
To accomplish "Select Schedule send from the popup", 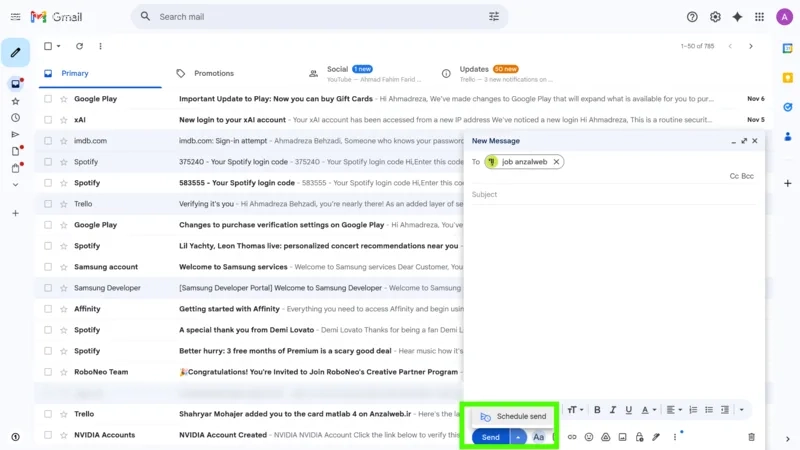I will (x=513, y=416).
